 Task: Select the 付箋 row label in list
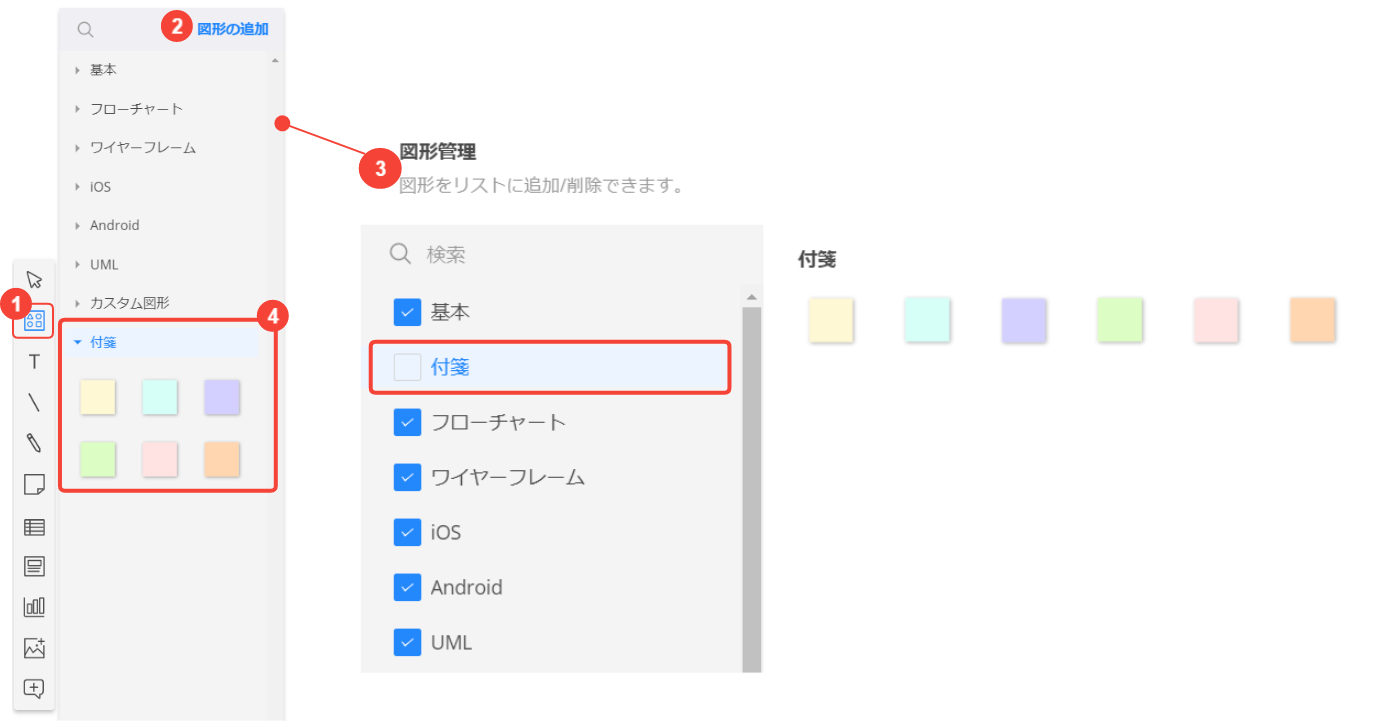pyautogui.click(x=450, y=367)
